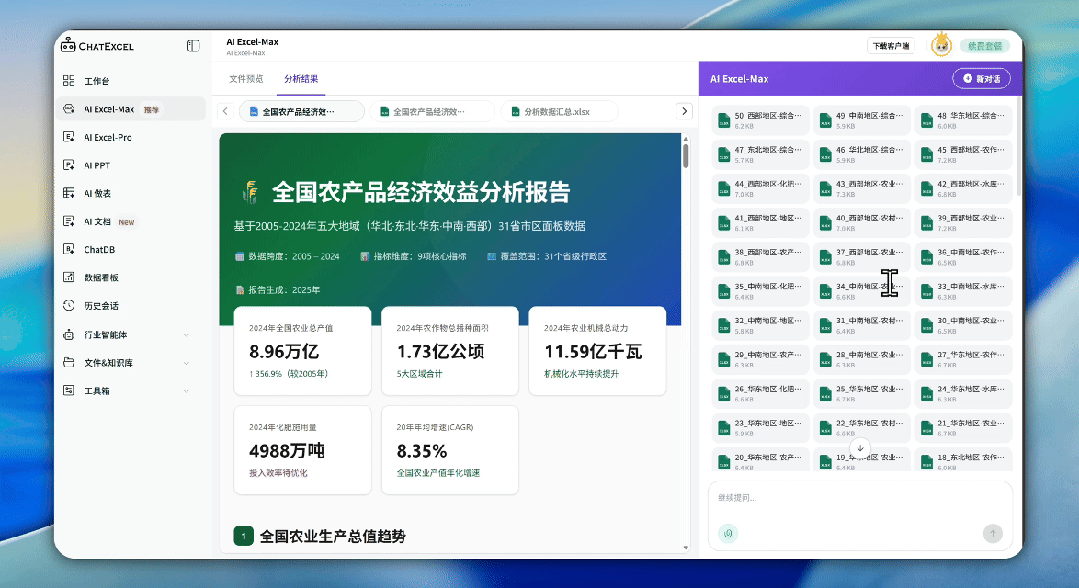Open the user avatar with crown
The width and height of the screenshot is (1079, 588).
point(941,45)
